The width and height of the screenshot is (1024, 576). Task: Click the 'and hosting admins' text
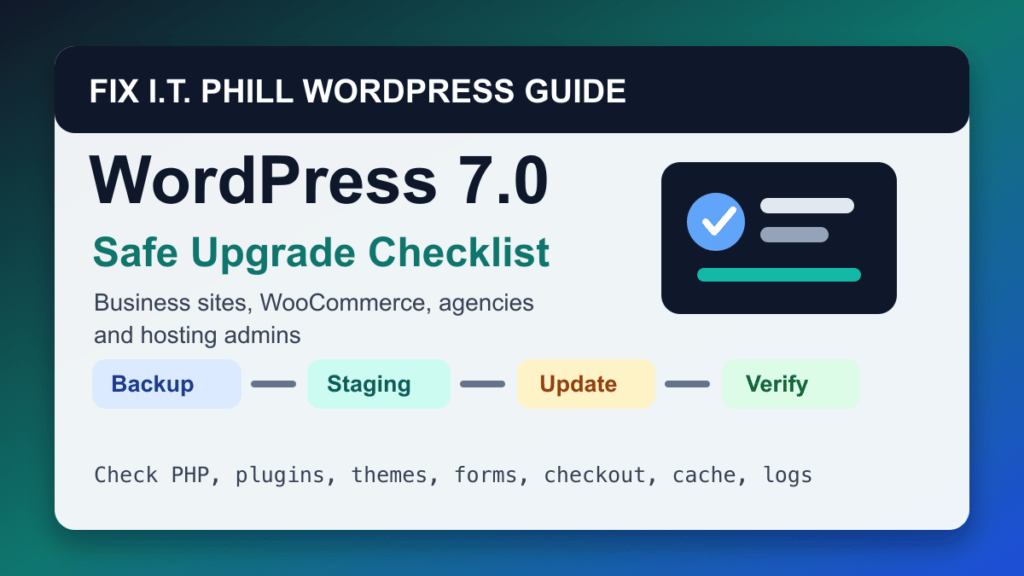tap(197, 336)
